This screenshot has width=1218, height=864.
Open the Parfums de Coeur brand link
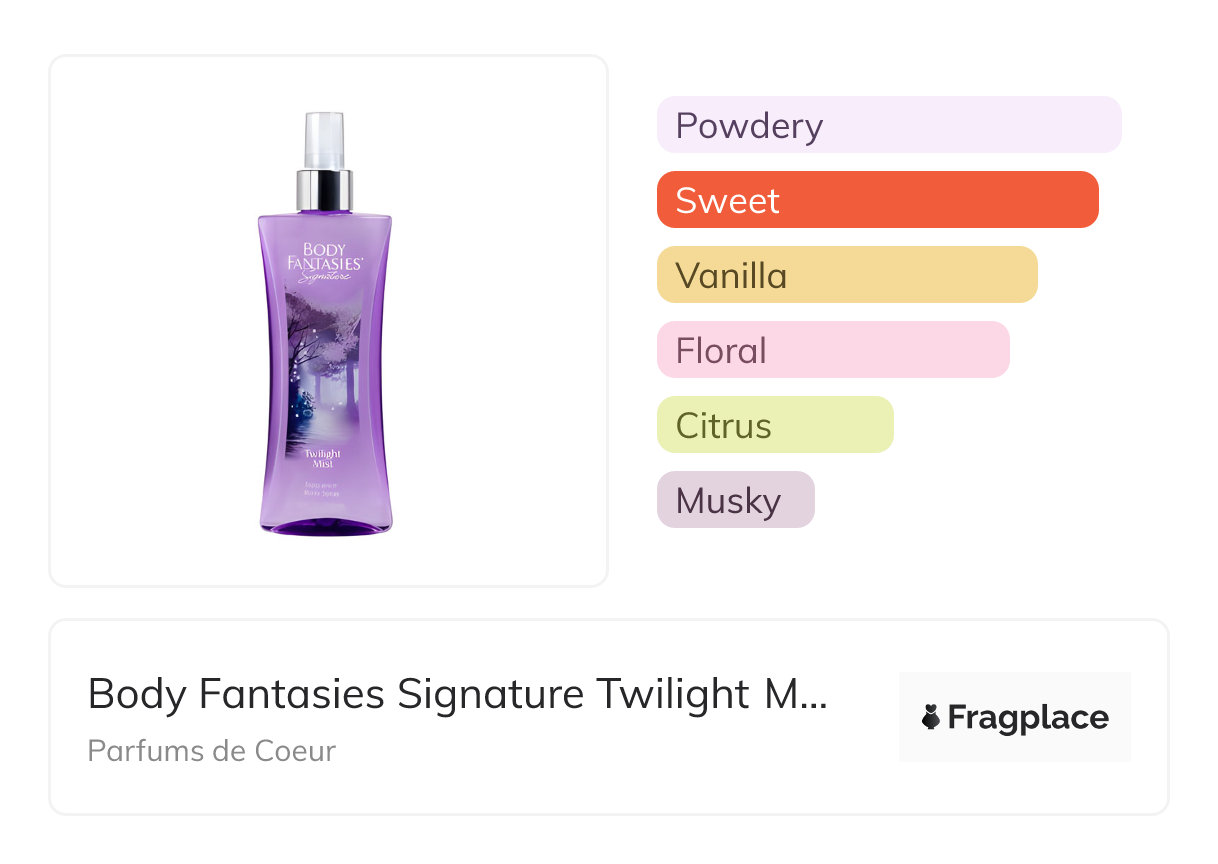pyautogui.click(x=211, y=751)
